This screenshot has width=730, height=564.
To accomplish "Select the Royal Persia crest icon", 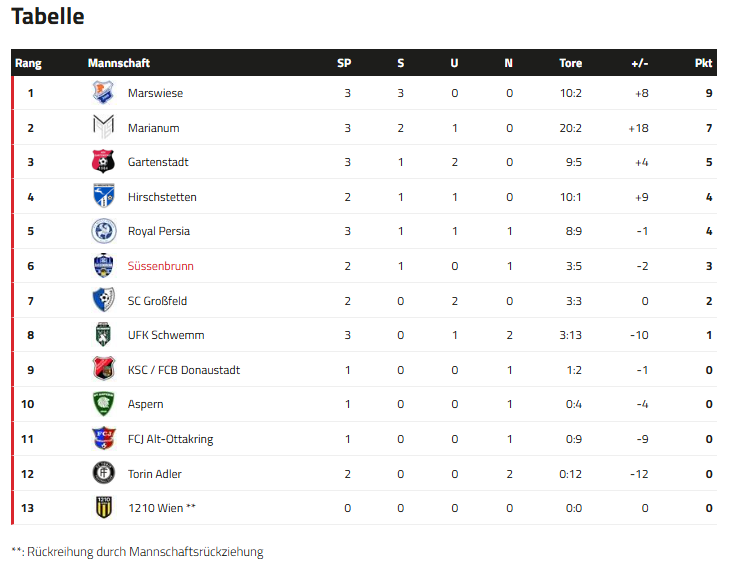I will [x=104, y=231].
